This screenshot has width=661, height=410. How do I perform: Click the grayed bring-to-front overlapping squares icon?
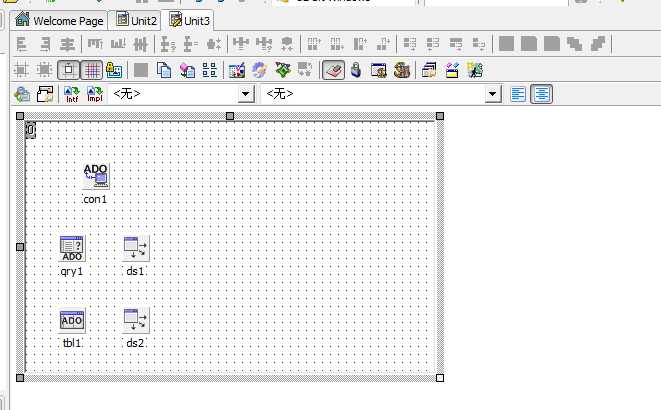pyautogui.click(x=575, y=44)
